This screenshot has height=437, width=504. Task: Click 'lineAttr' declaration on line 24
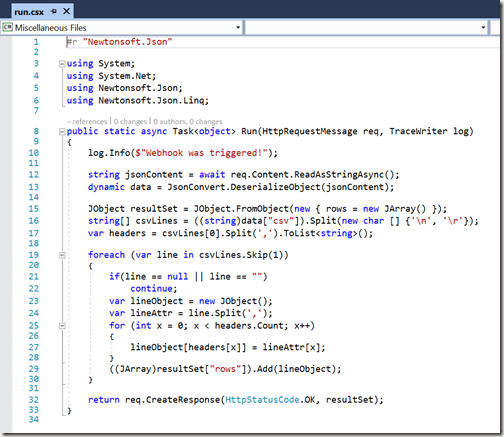[x=151, y=313]
